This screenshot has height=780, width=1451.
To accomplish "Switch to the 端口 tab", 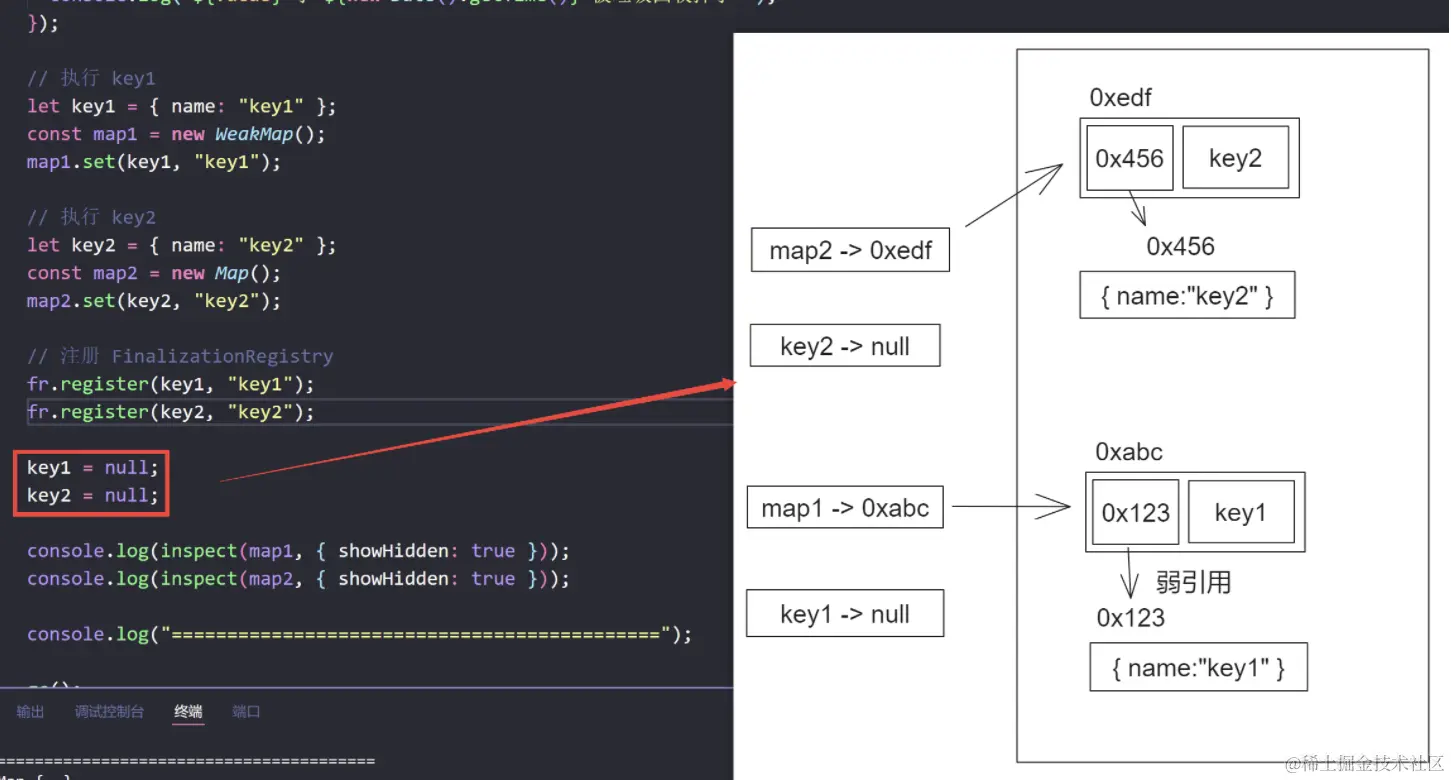I will [246, 712].
